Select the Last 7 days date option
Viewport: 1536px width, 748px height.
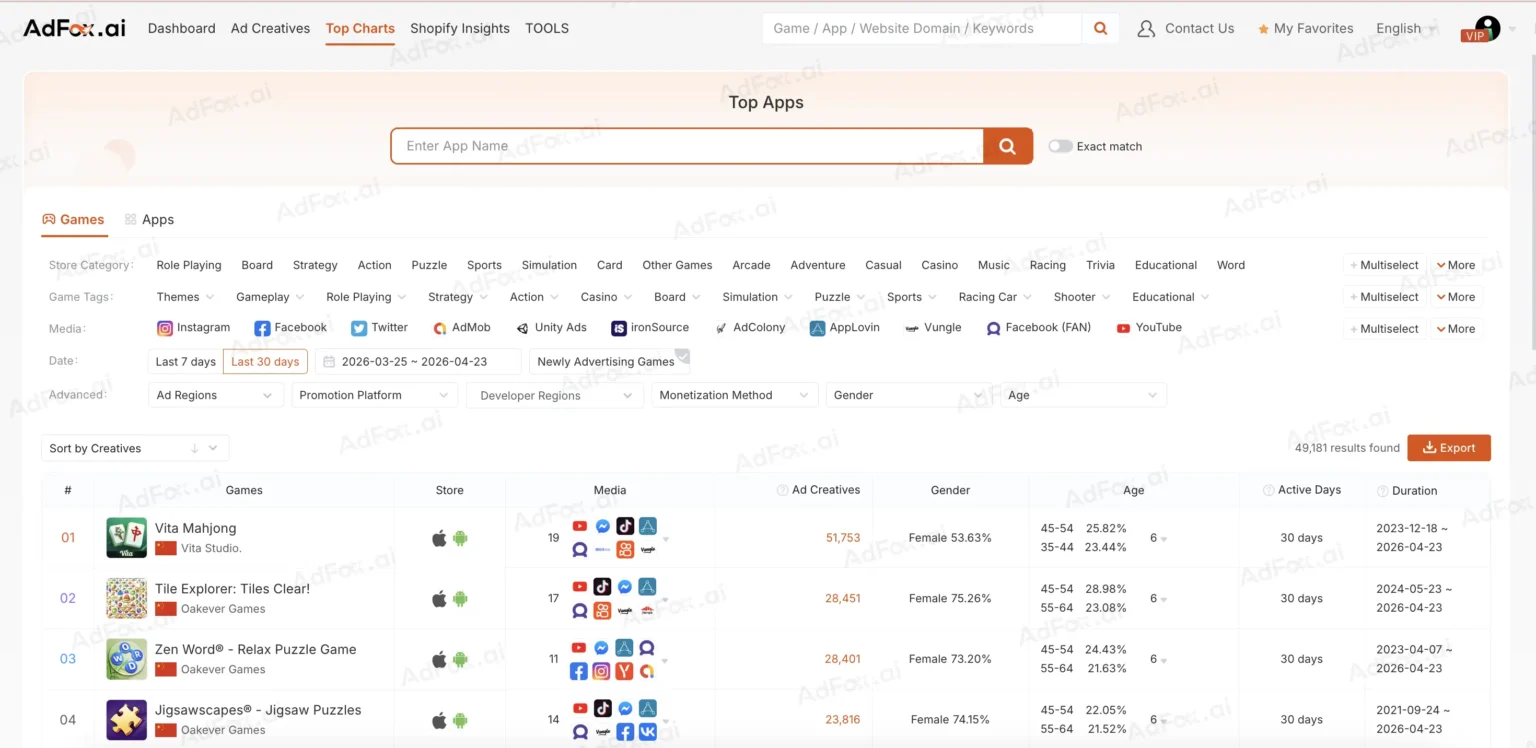[x=185, y=362]
